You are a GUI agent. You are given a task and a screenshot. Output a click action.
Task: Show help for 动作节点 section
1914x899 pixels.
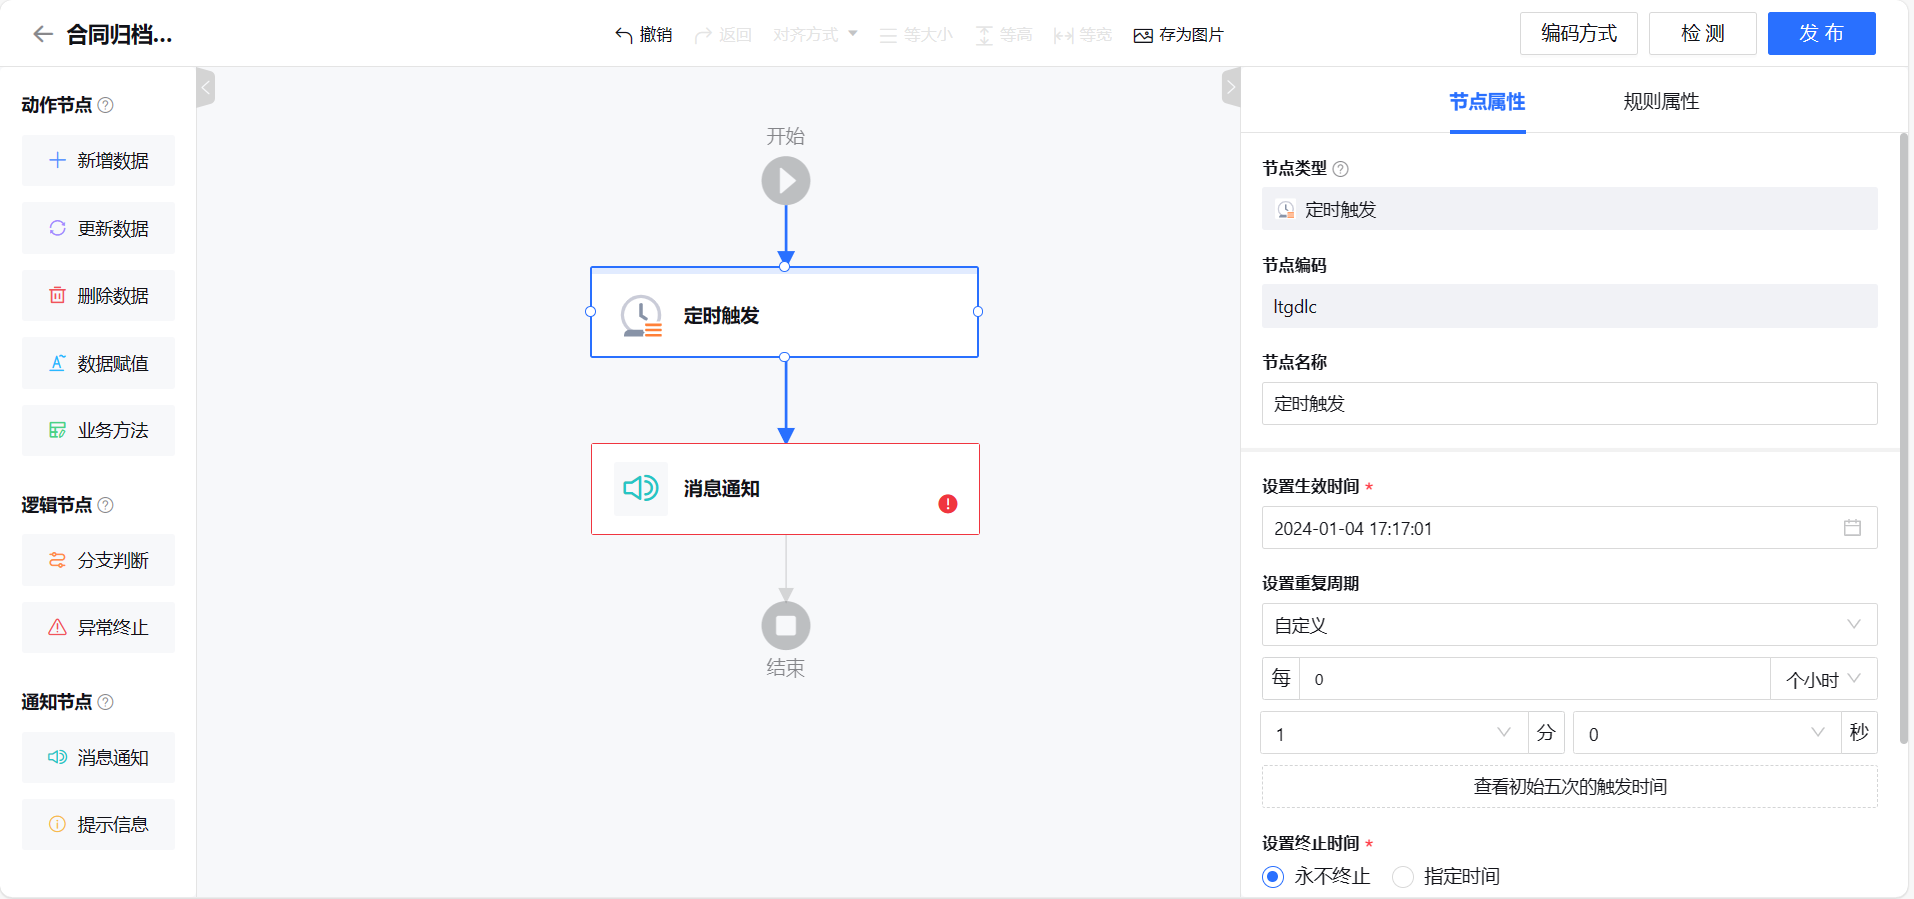[106, 105]
